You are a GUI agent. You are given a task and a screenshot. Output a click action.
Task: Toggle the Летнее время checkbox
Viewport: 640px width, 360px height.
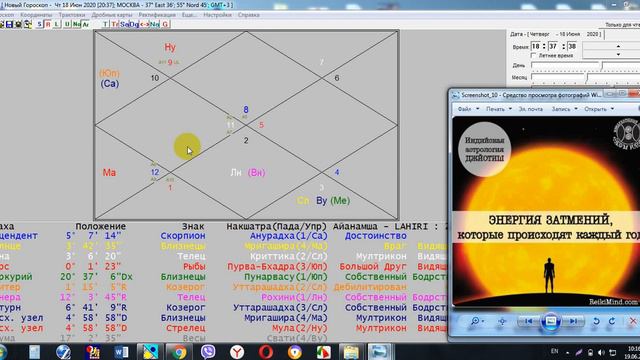pyautogui.click(x=533, y=55)
